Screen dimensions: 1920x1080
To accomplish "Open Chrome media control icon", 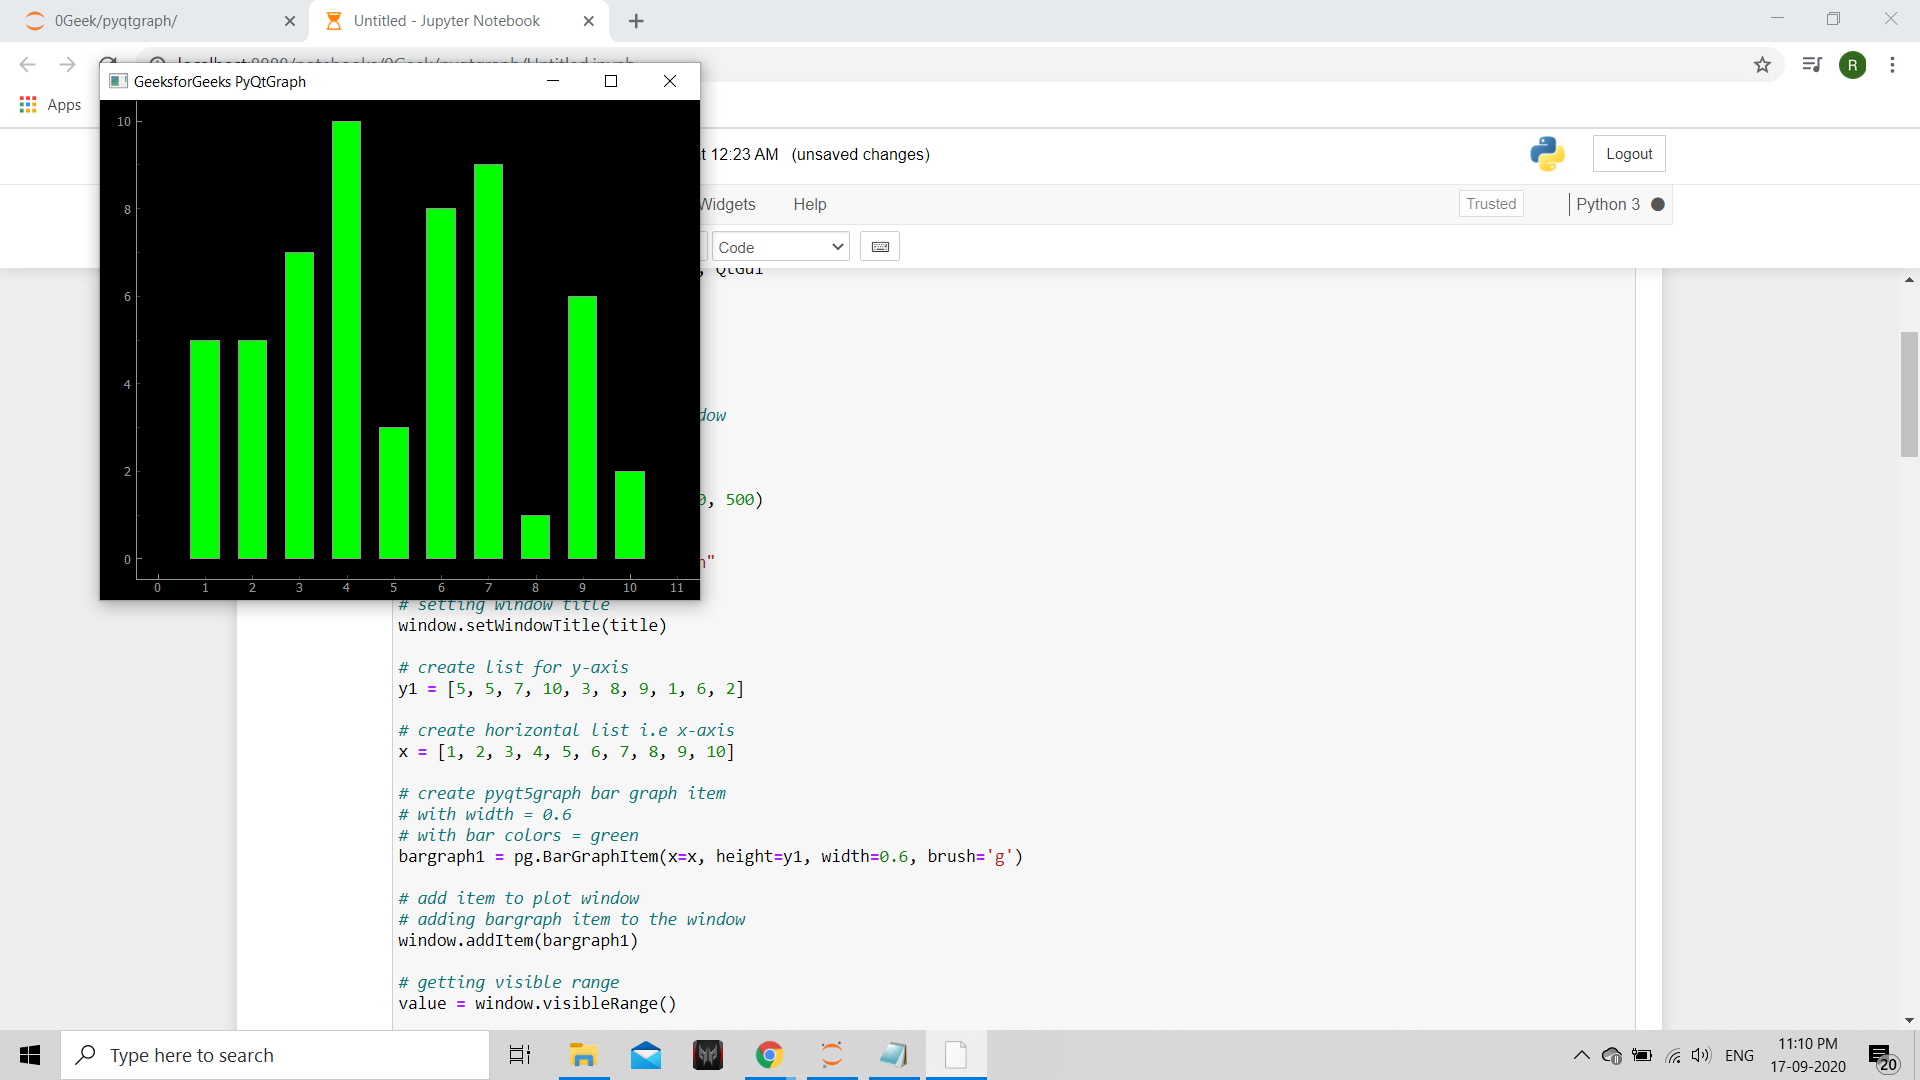I will pos(1812,65).
